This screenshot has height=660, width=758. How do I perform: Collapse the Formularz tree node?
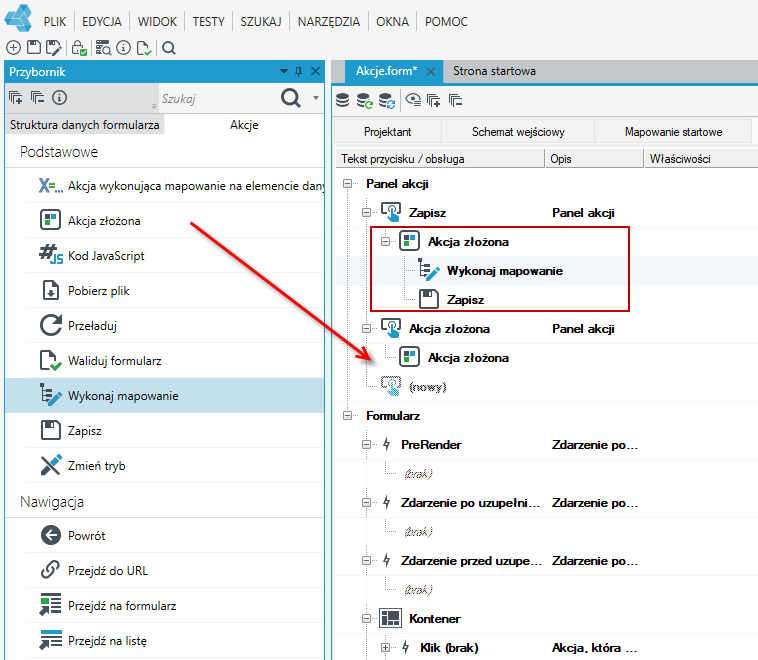[x=348, y=416]
